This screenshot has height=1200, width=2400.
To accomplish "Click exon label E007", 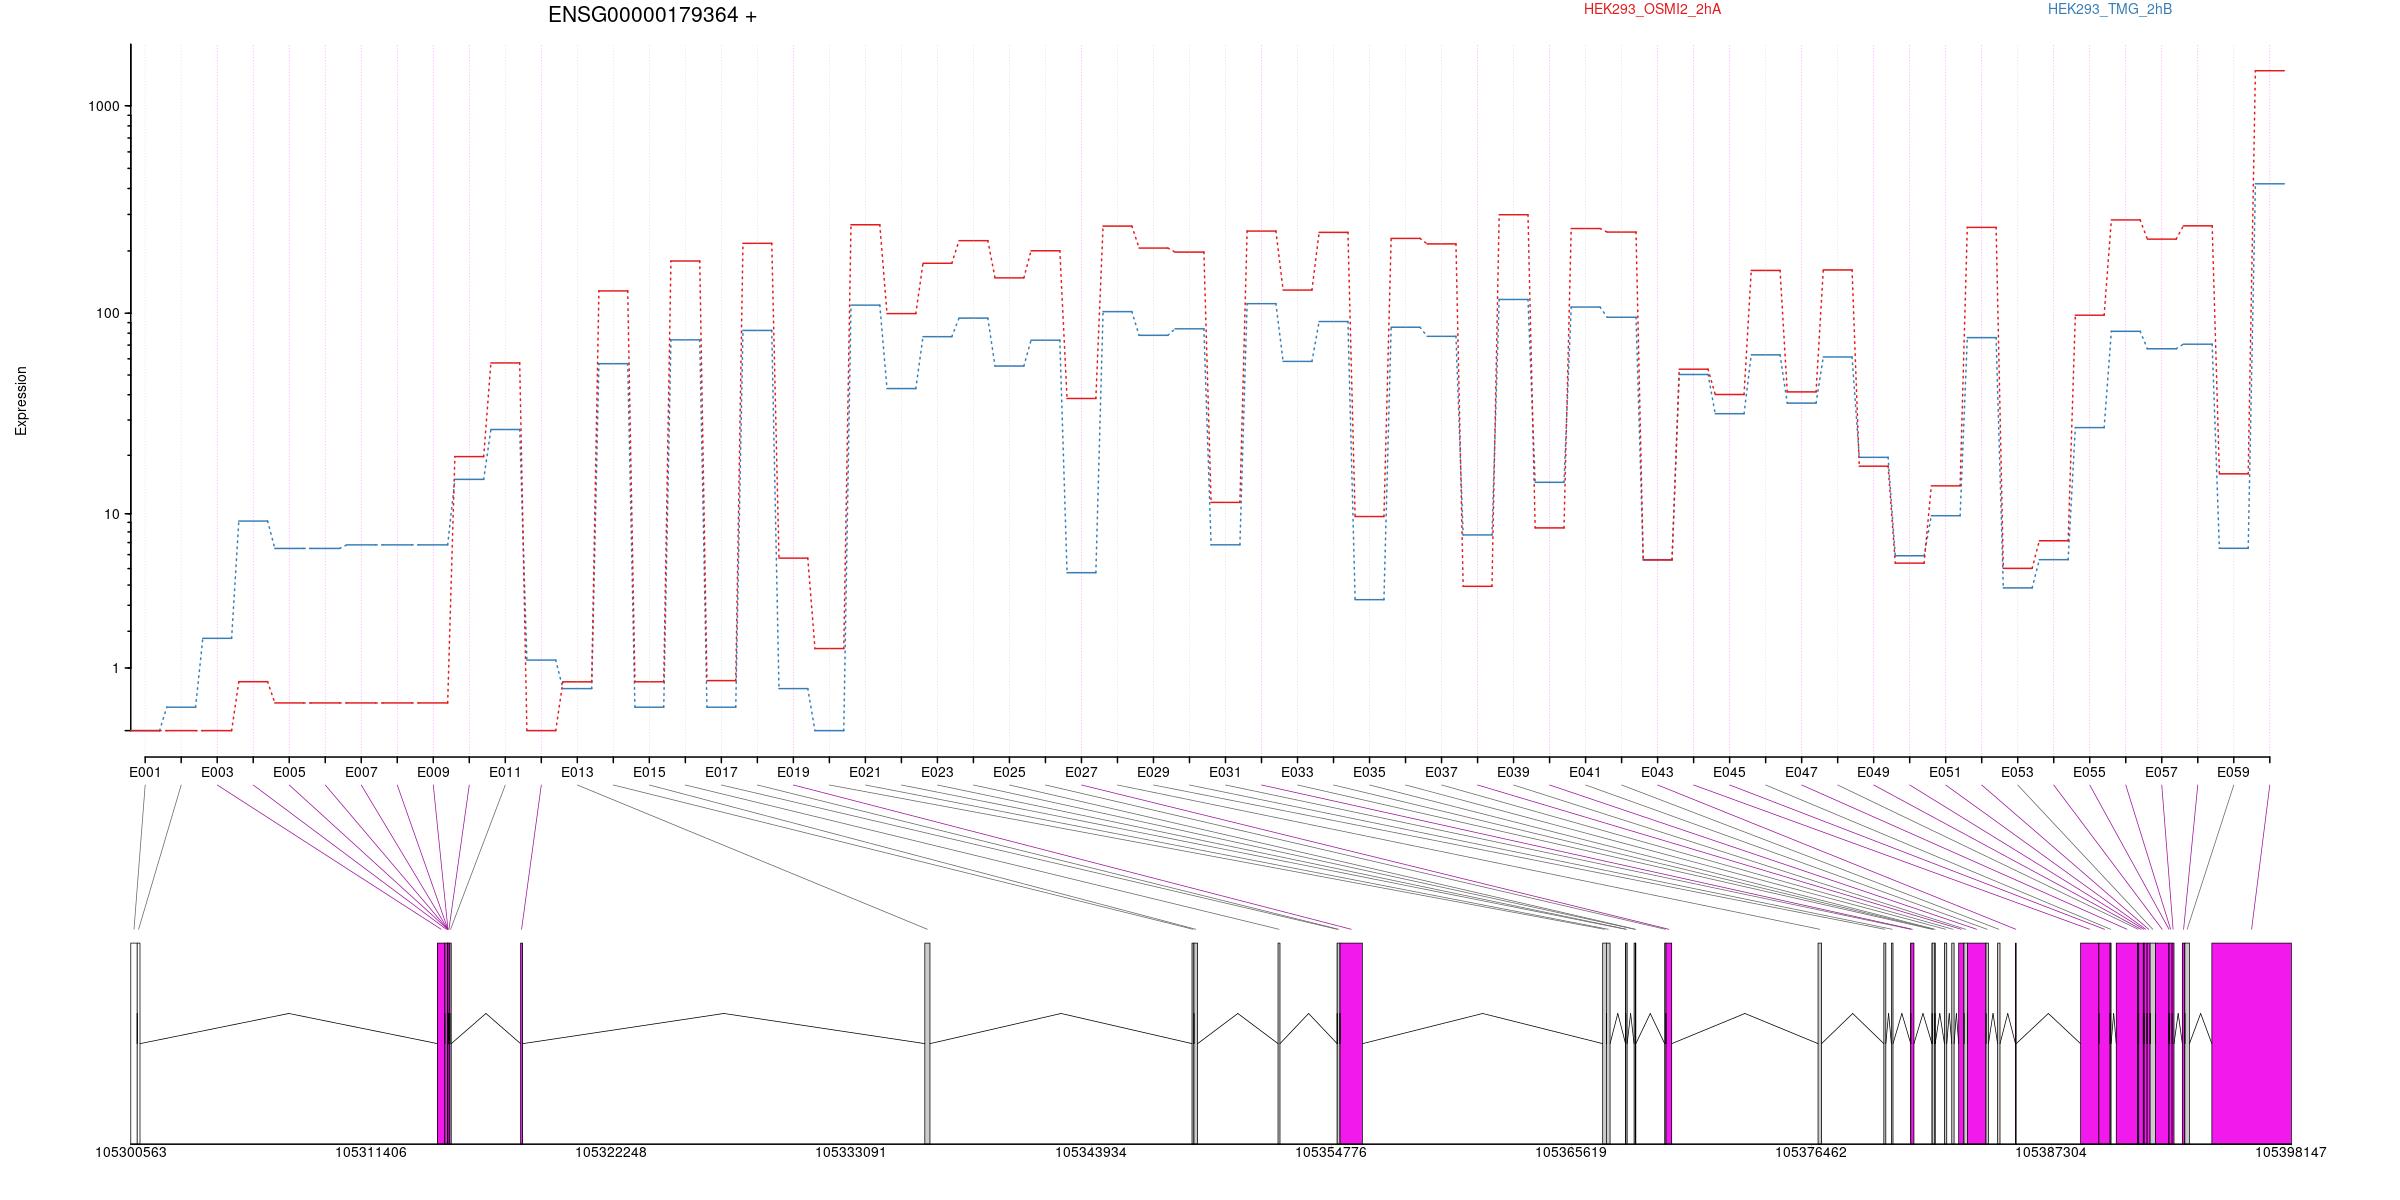I will (361, 772).
